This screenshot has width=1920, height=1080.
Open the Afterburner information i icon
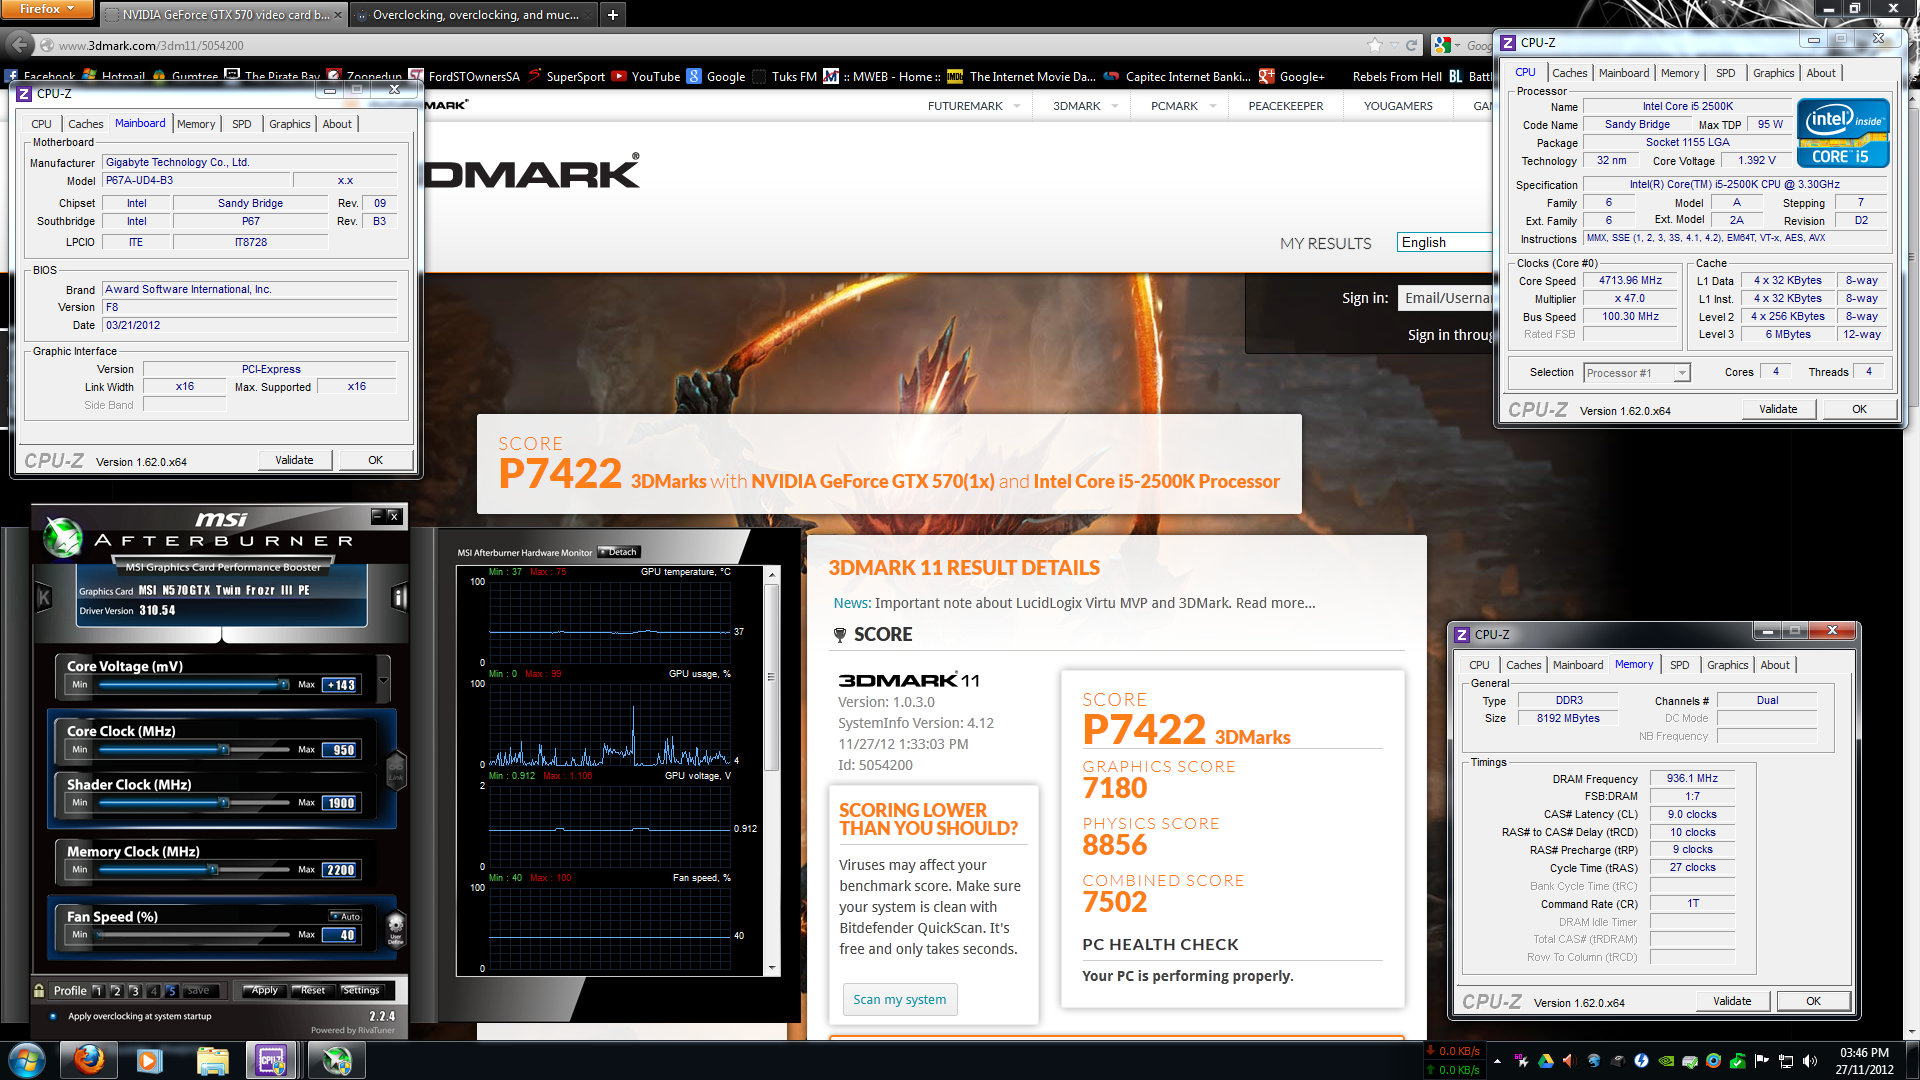click(399, 598)
